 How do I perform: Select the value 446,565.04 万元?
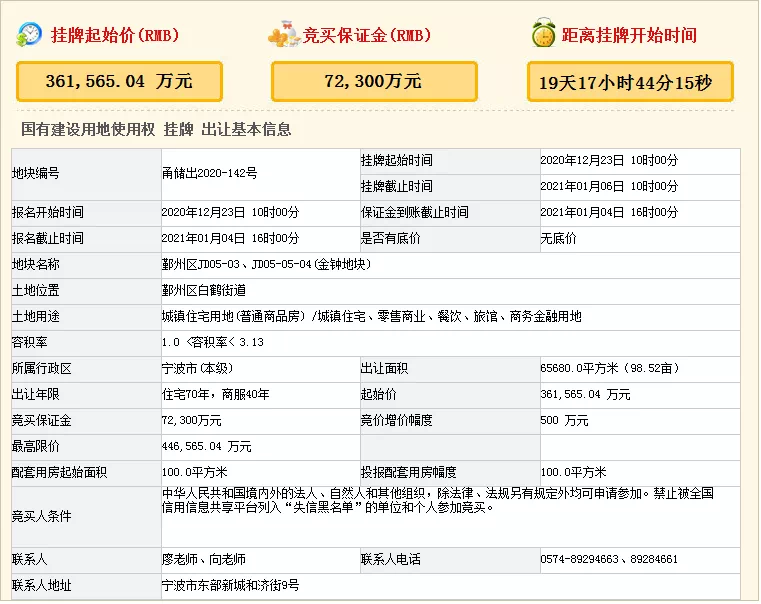point(207,447)
